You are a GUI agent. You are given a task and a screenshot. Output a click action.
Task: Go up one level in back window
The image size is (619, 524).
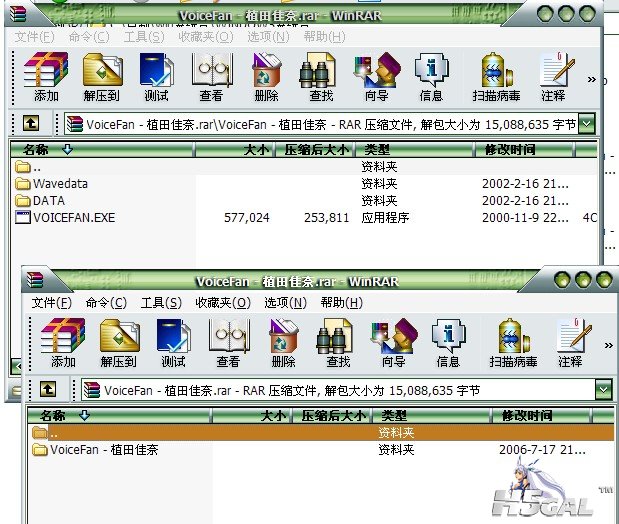(31, 124)
